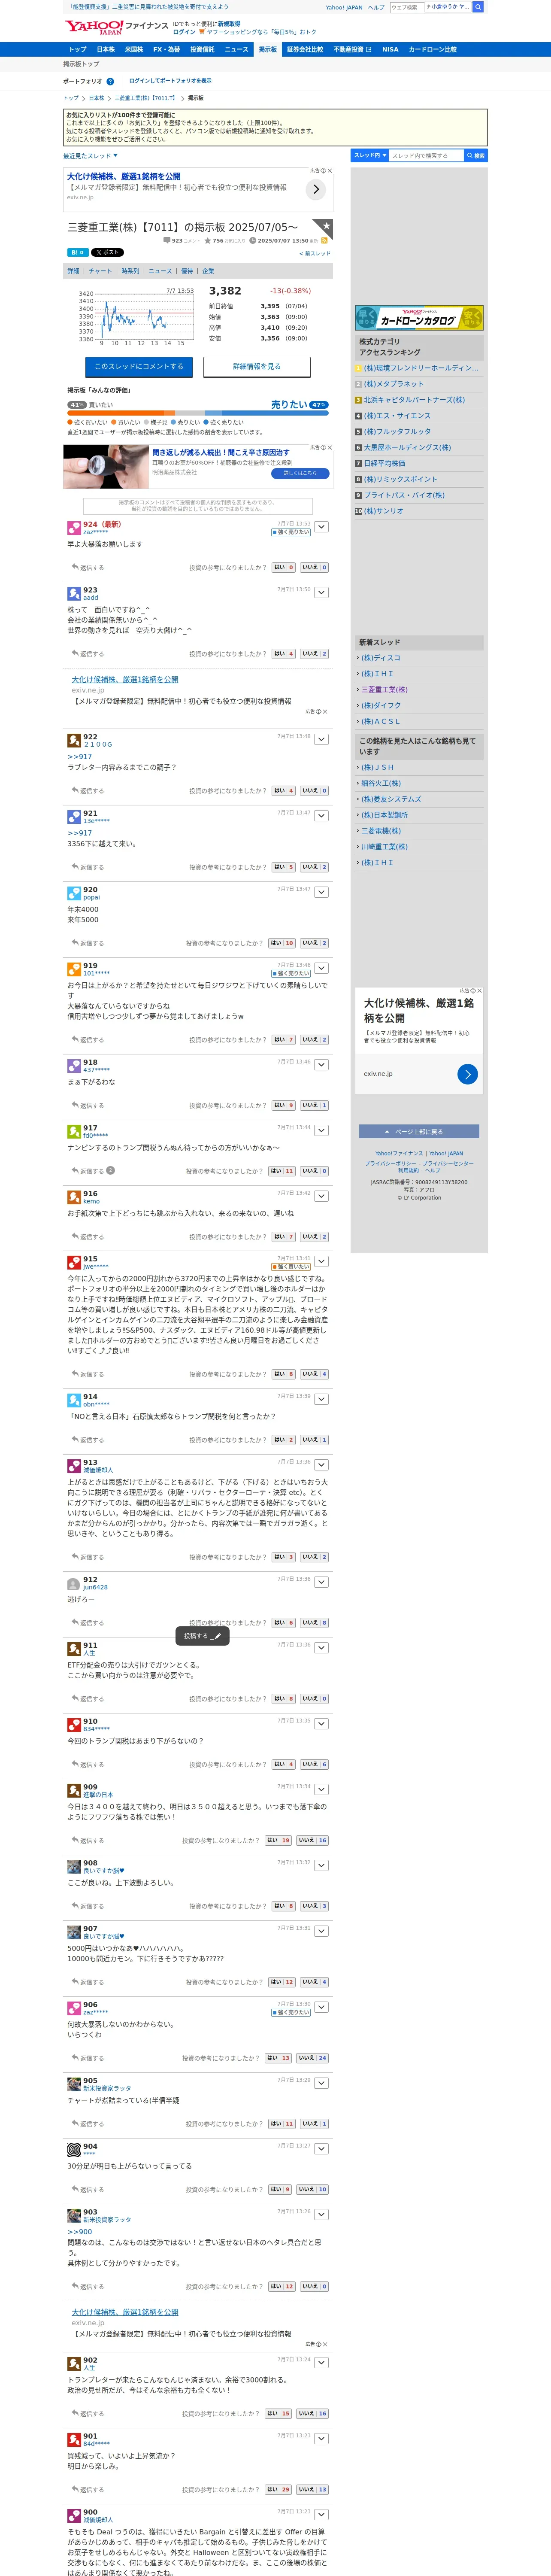Click the floating 投稿する pencil button
551x2576 pixels.
203,1636
